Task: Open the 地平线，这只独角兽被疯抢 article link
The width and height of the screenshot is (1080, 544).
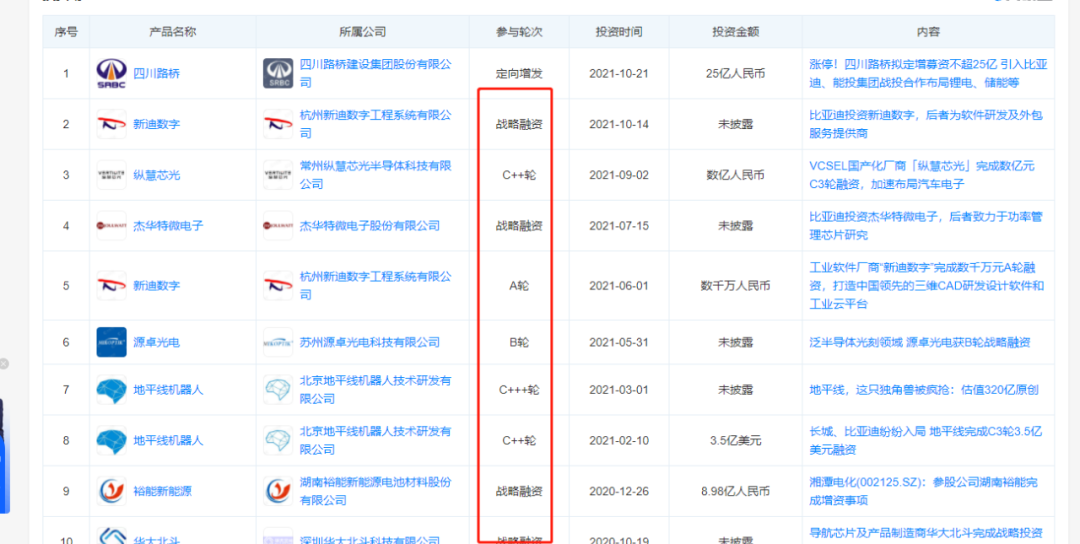Action: (x=923, y=390)
